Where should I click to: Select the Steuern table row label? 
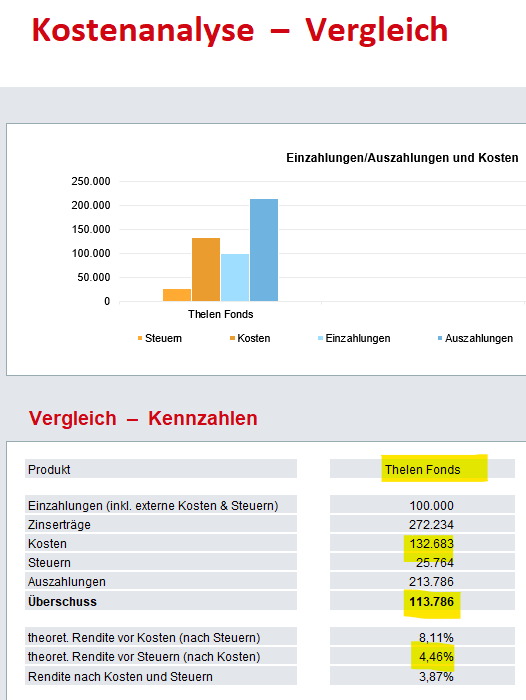point(49,562)
